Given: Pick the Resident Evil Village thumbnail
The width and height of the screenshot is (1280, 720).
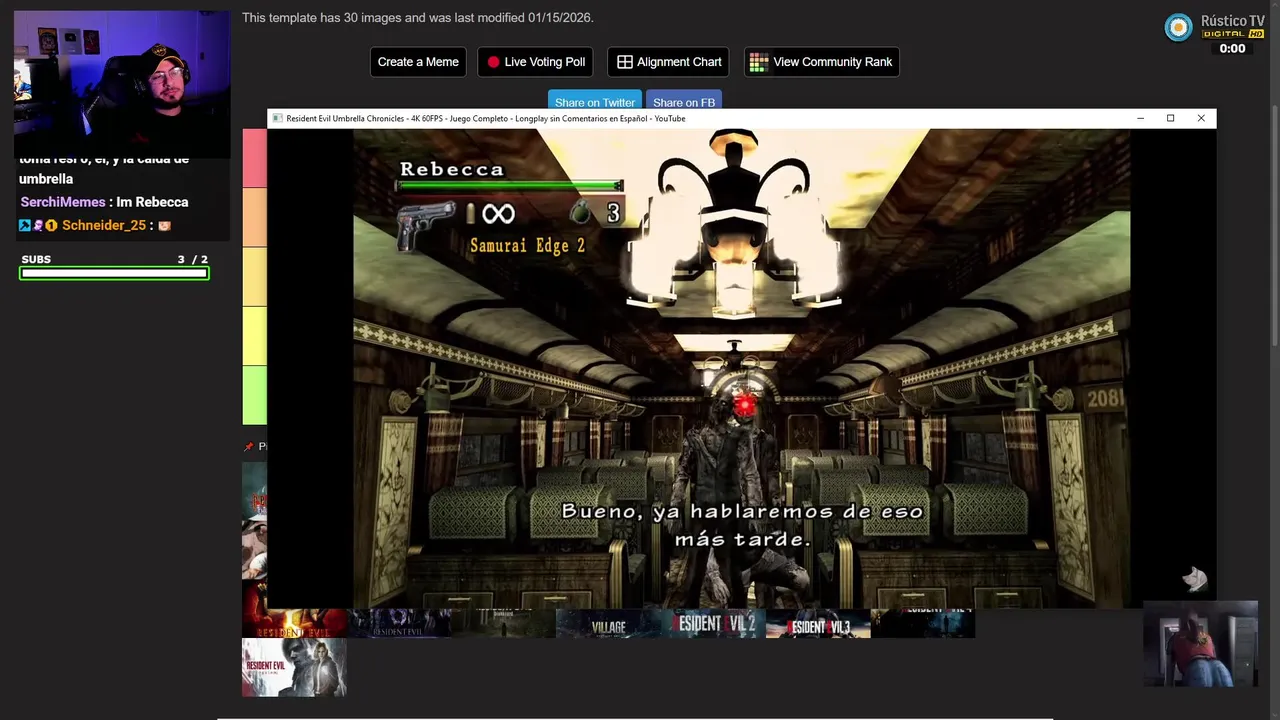Looking at the screenshot, I should coord(608,623).
